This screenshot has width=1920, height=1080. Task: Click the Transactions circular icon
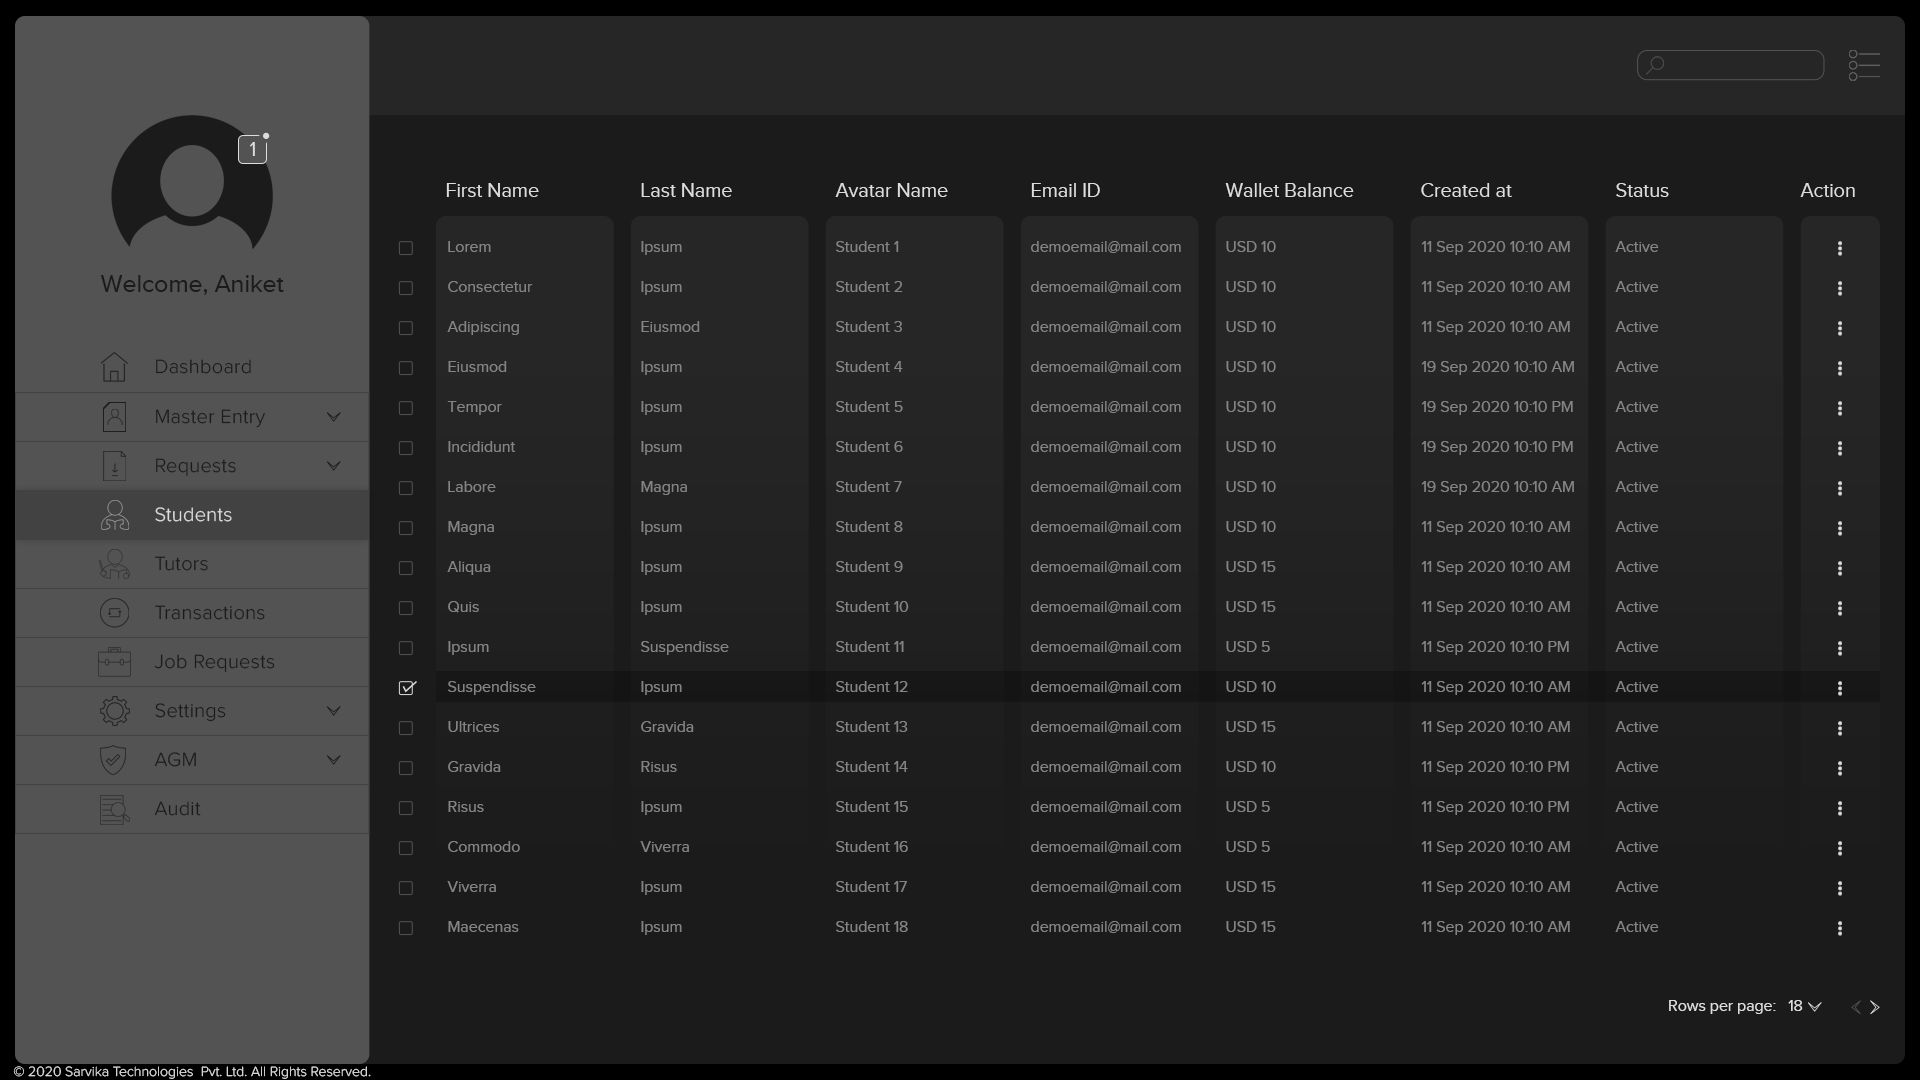[114, 613]
